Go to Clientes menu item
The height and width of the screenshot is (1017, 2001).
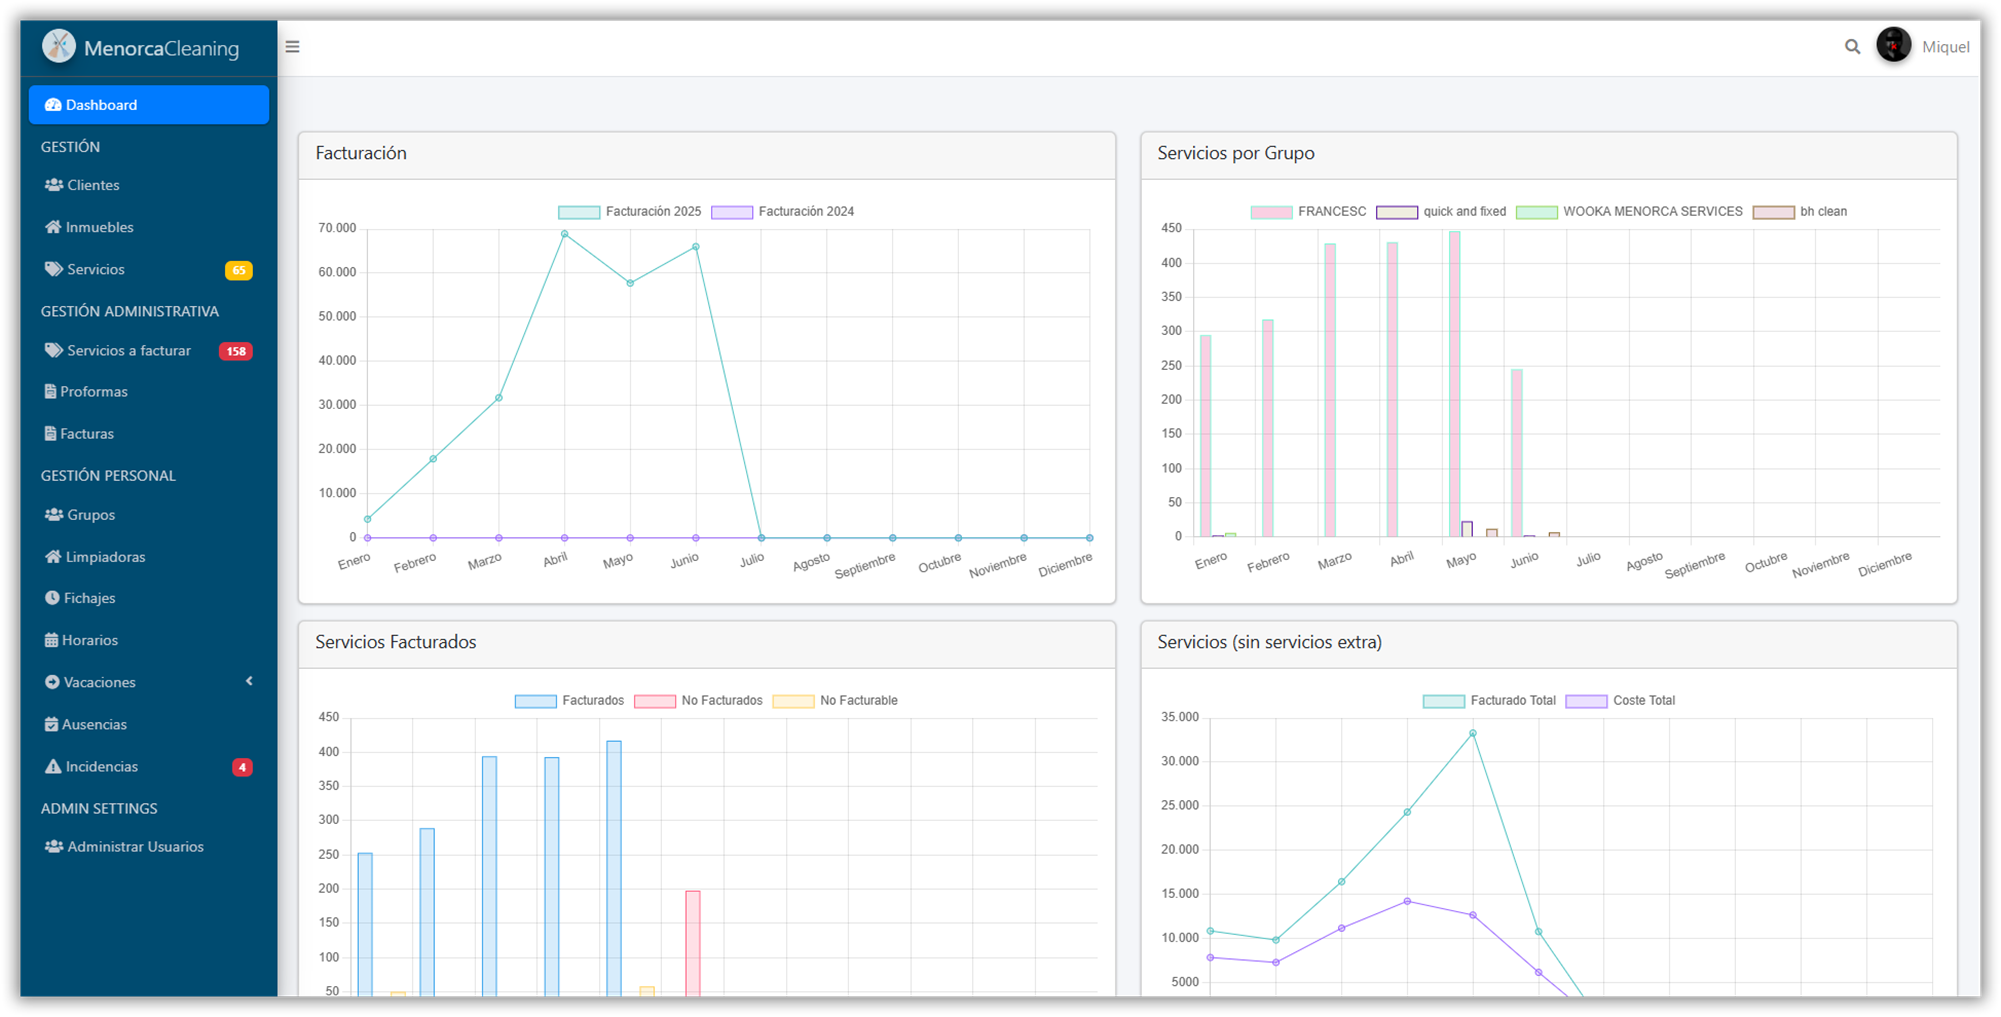click(x=93, y=185)
